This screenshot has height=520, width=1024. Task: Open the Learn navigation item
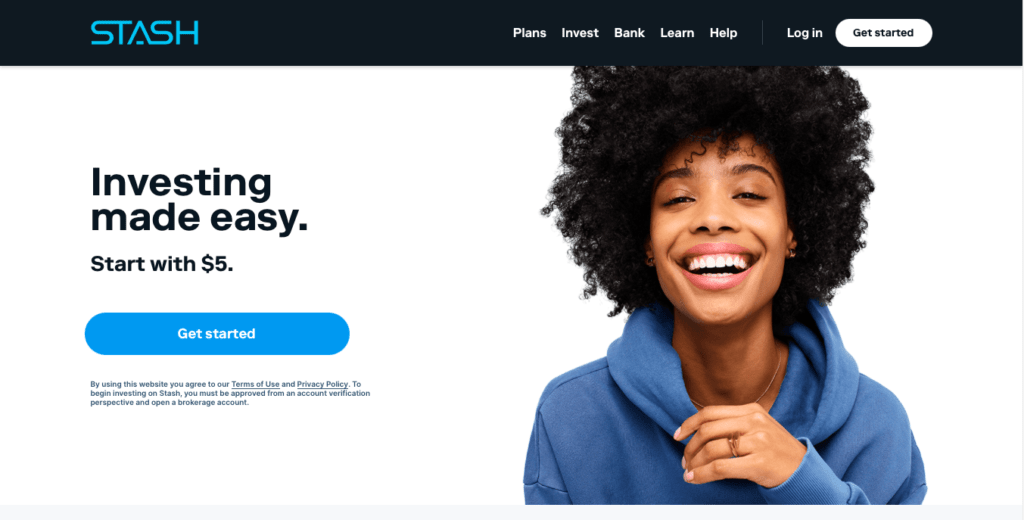point(677,33)
